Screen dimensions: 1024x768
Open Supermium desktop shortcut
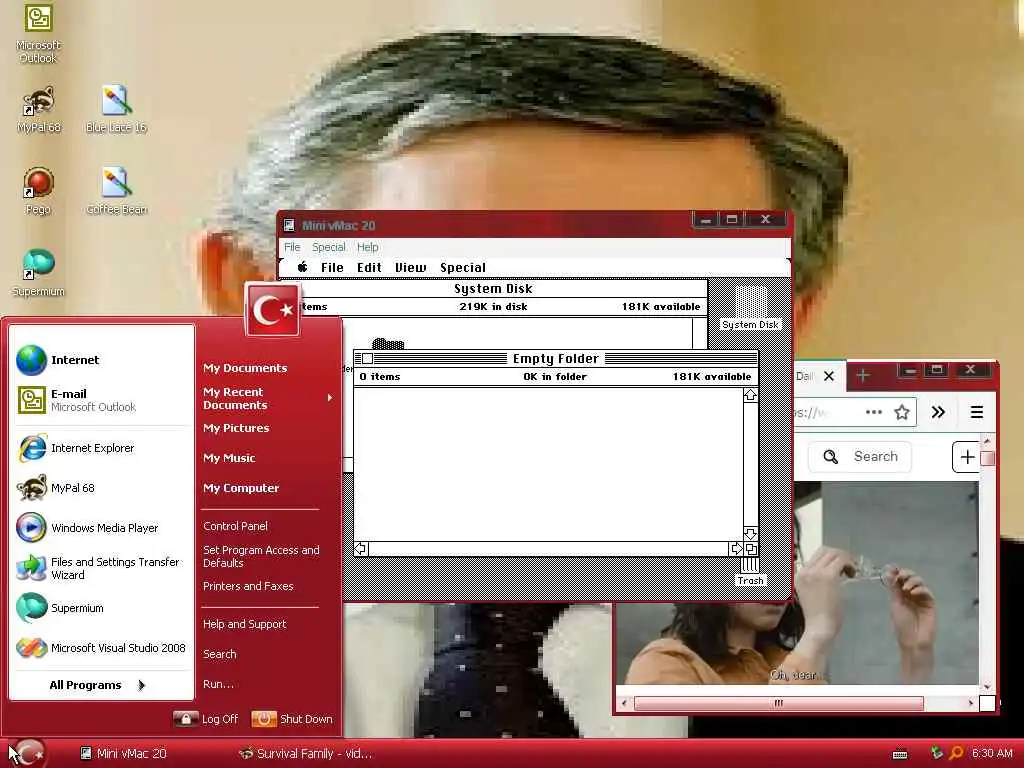[38, 273]
